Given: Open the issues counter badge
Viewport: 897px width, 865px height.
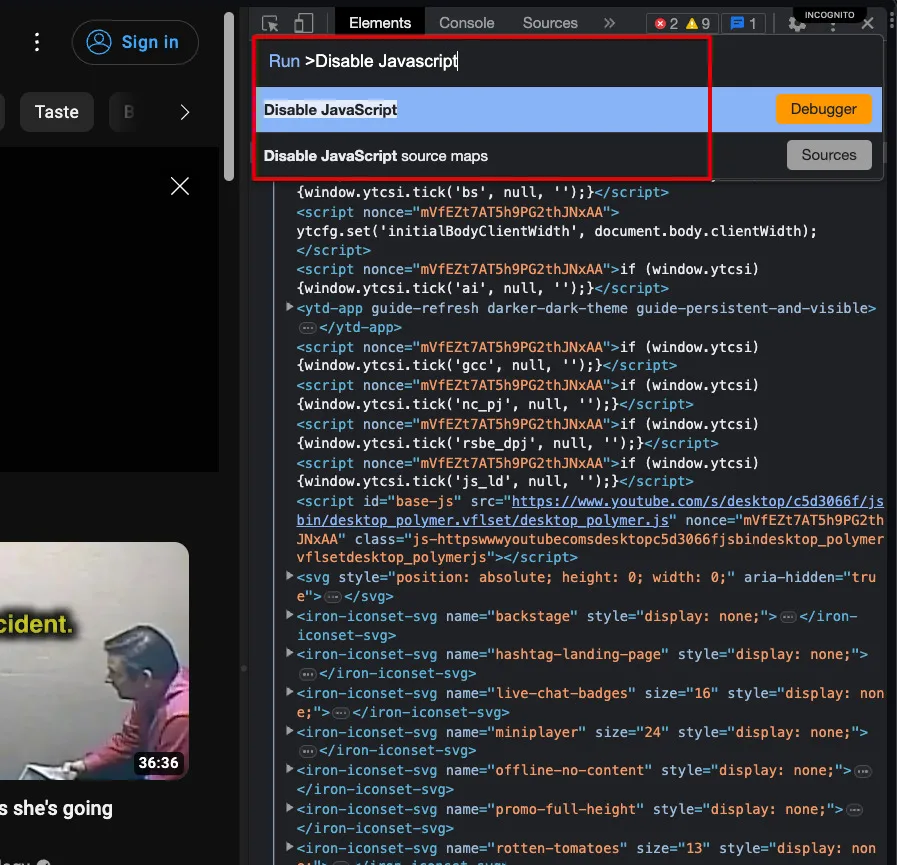Looking at the screenshot, I should click(743, 23).
